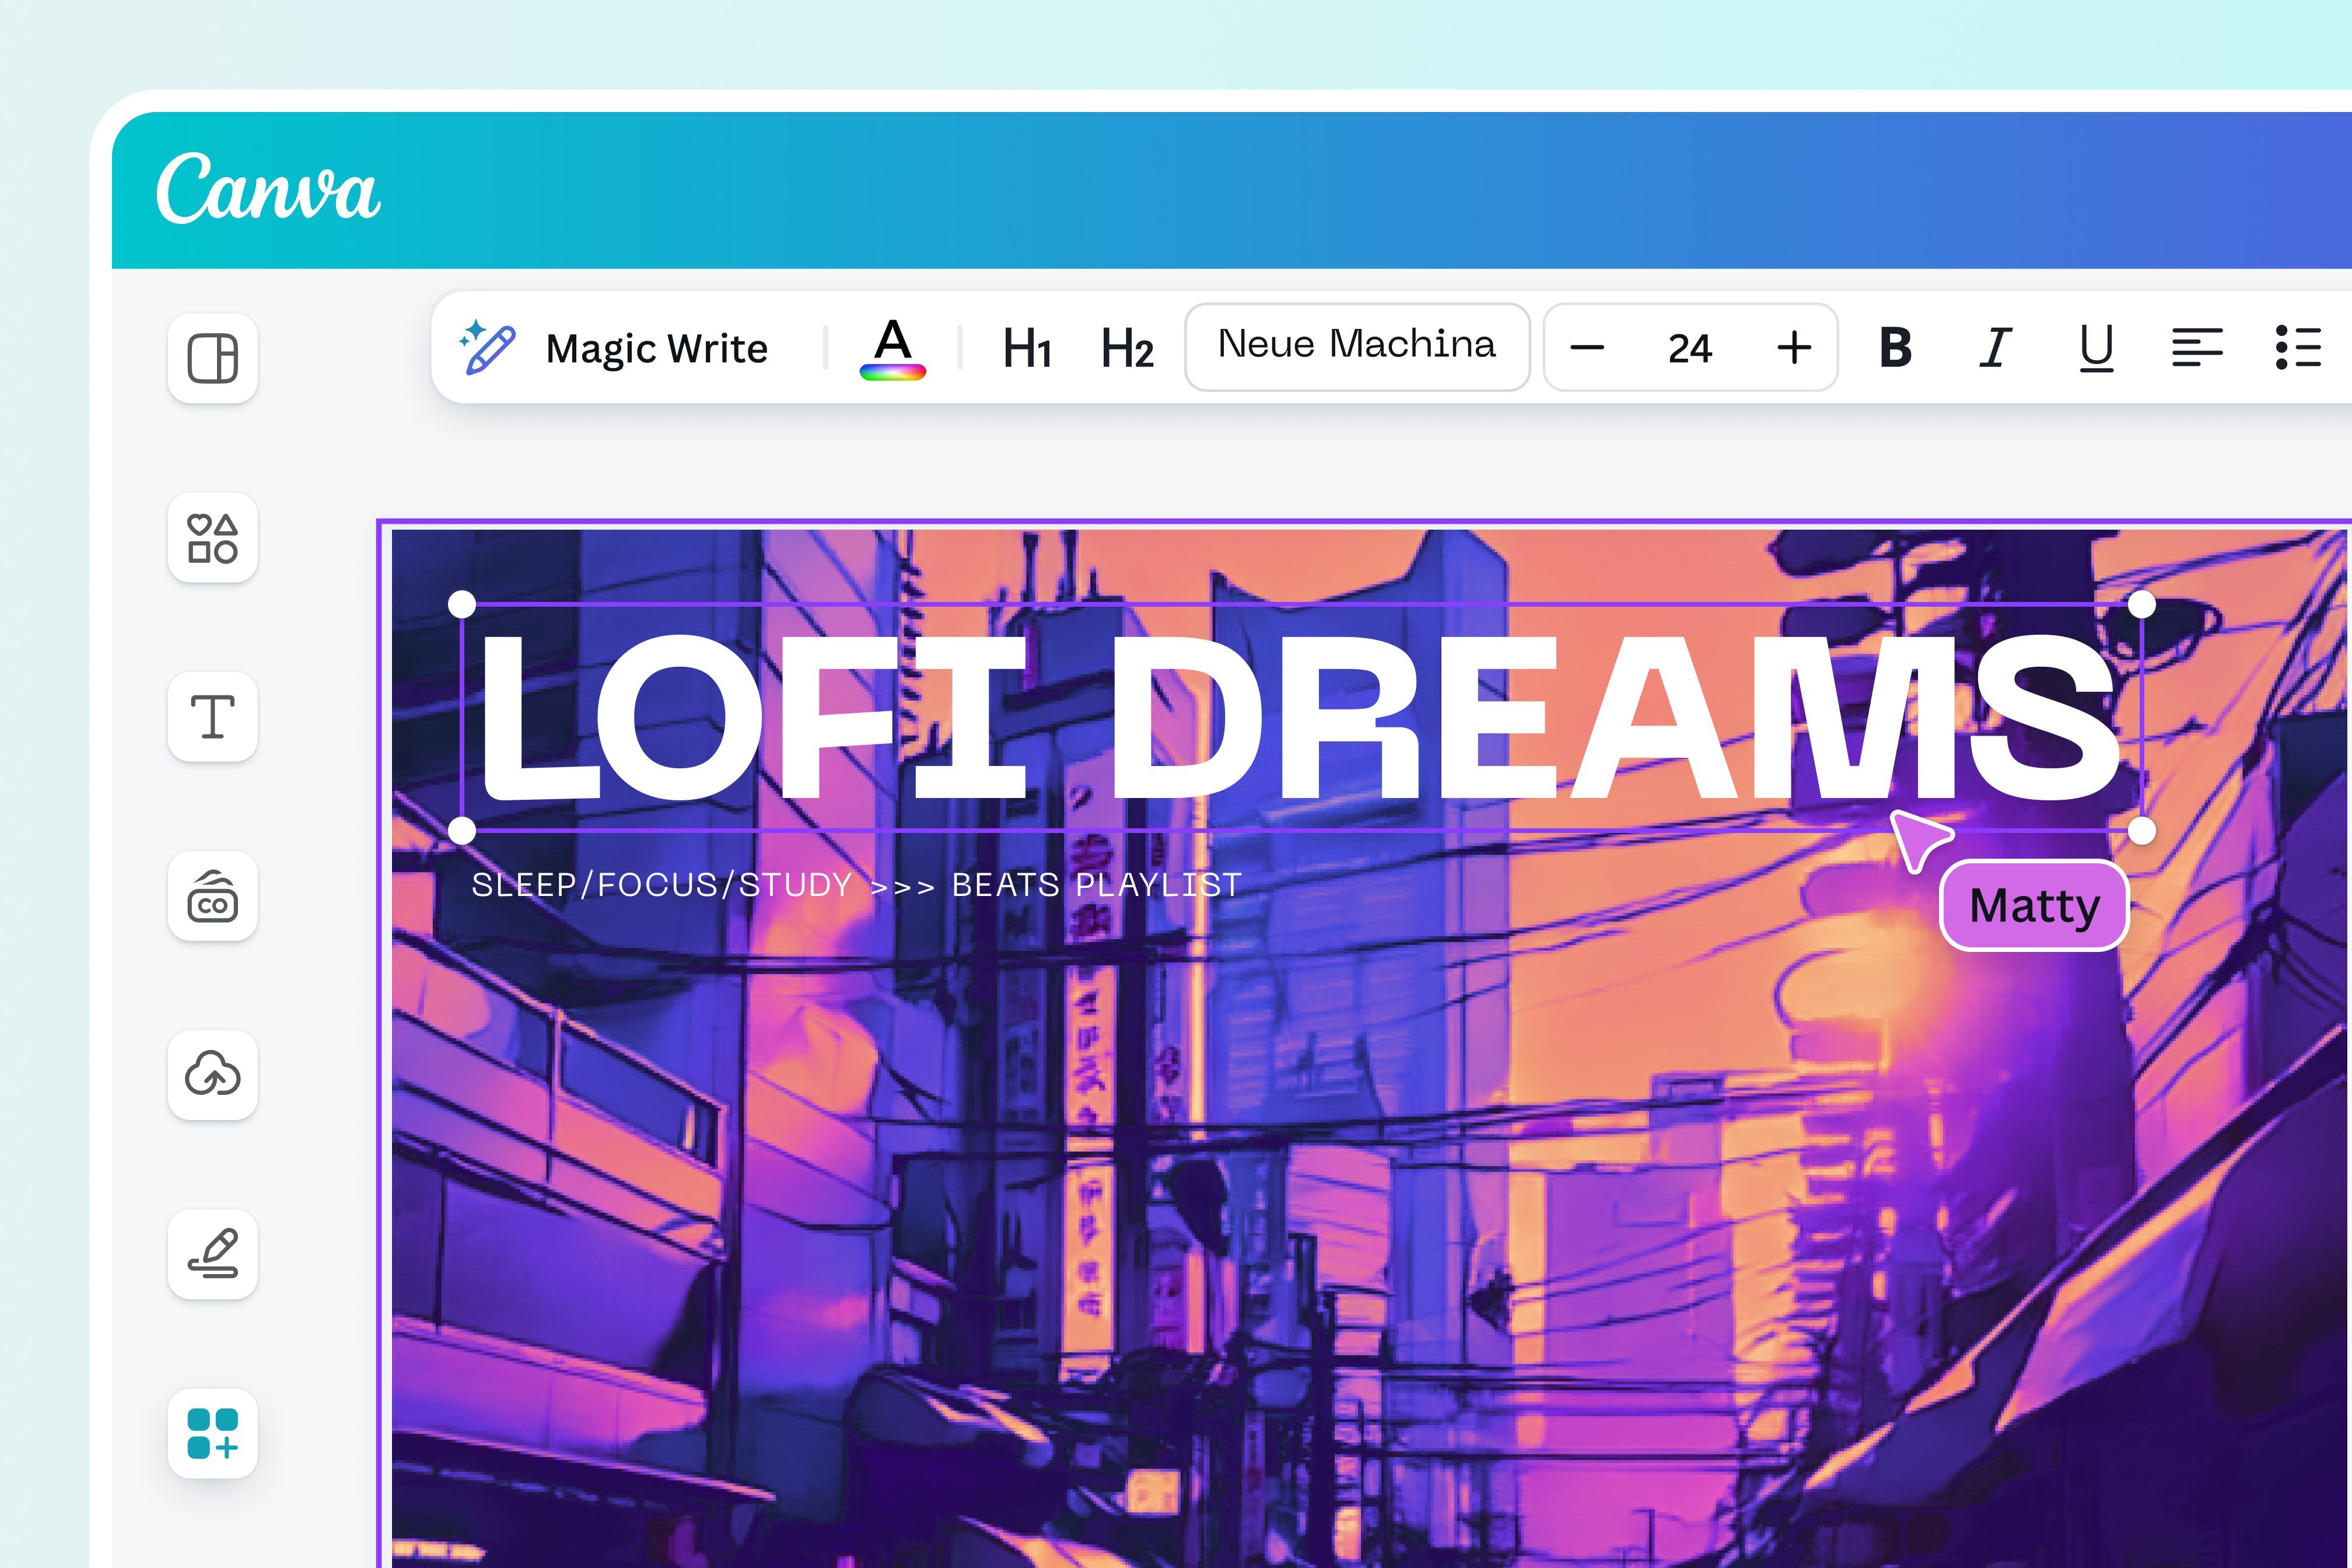The height and width of the screenshot is (1568, 2352).
Task: Apply Heading 1 style
Action: pos(1028,347)
